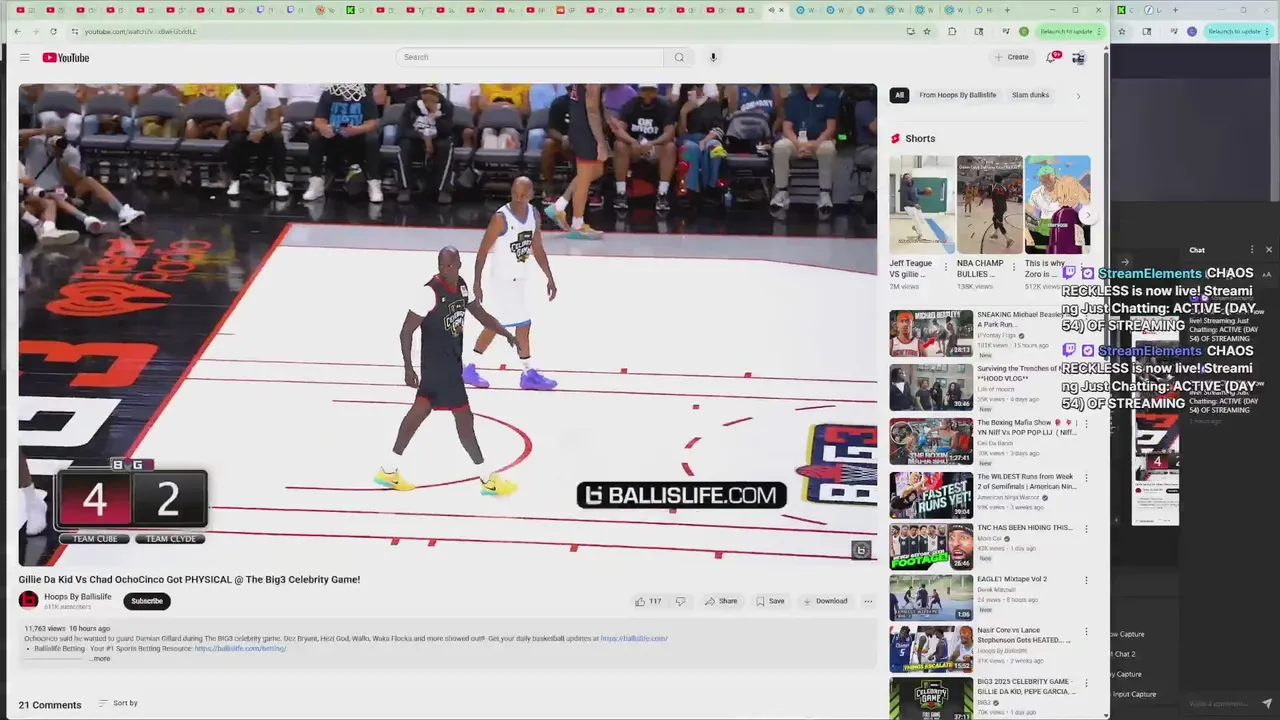Download the video

coord(825,601)
